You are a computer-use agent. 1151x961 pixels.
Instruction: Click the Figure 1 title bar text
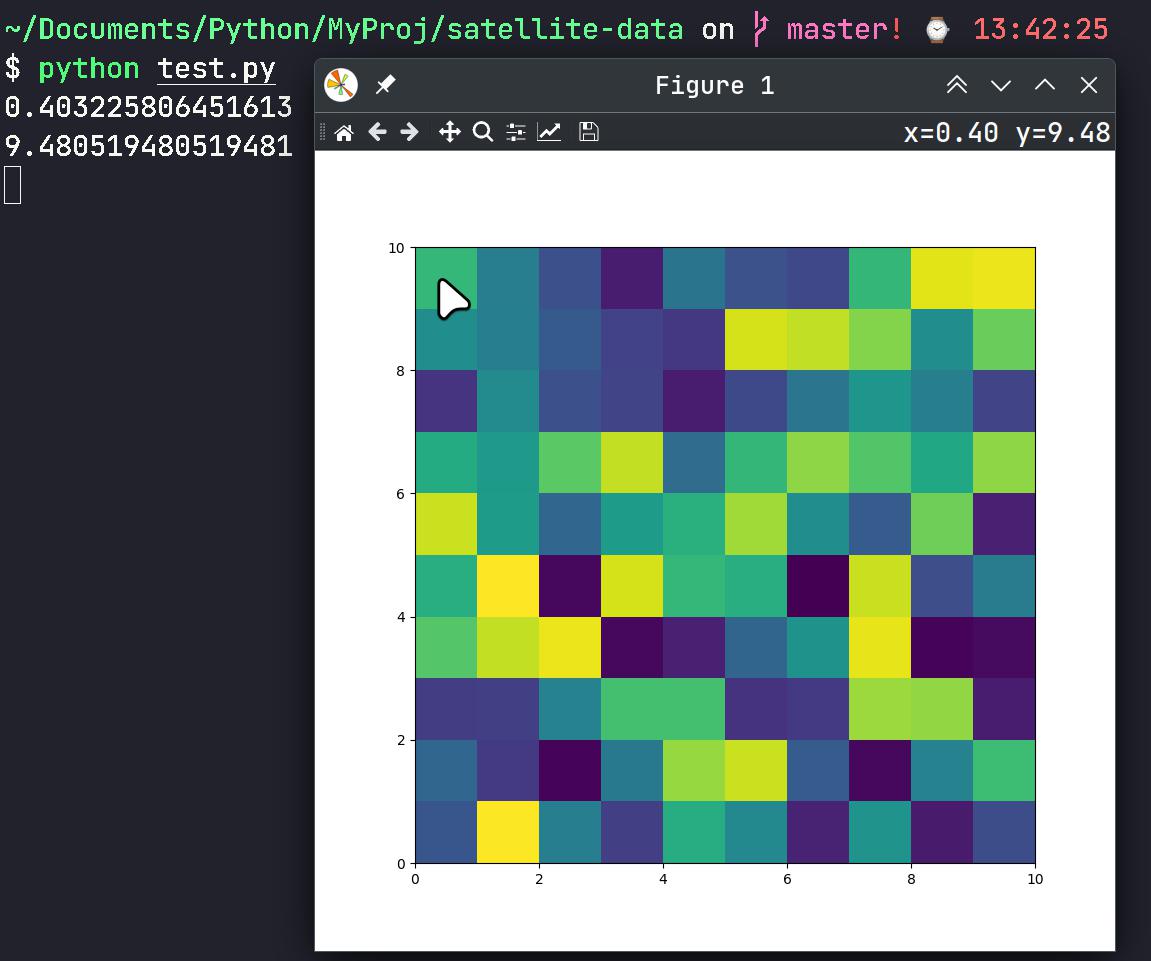click(714, 86)
